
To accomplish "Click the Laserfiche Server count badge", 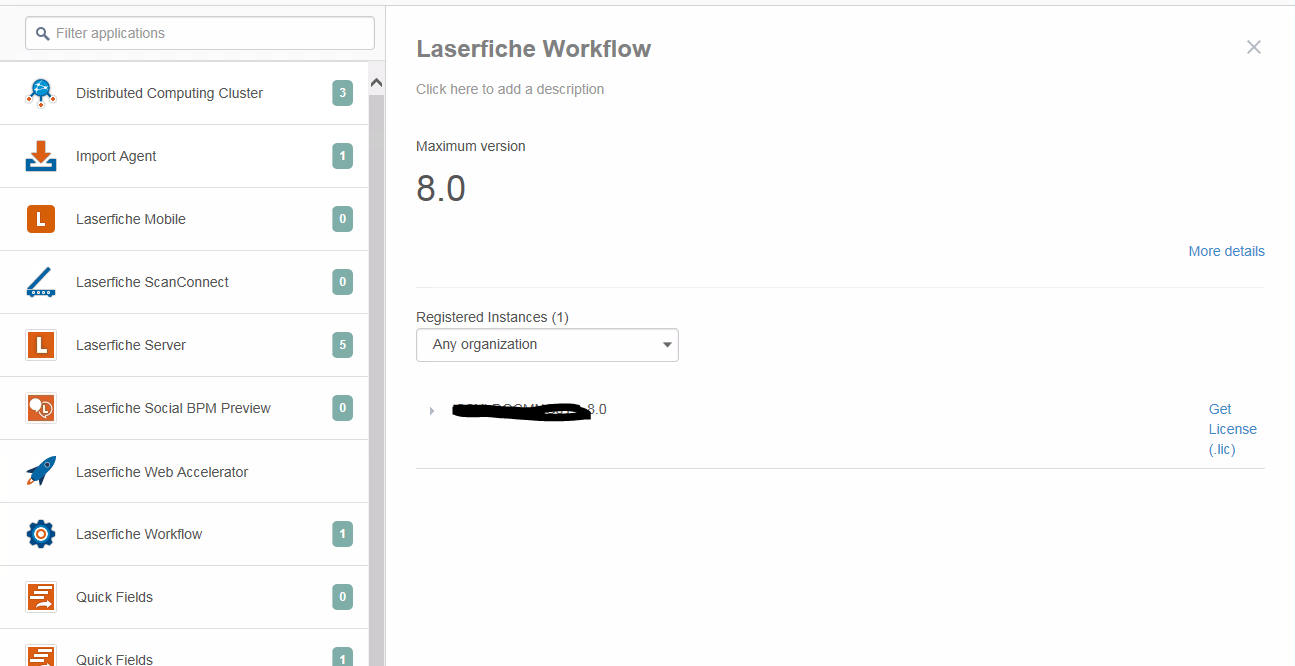I will click(x=343, y=345).
